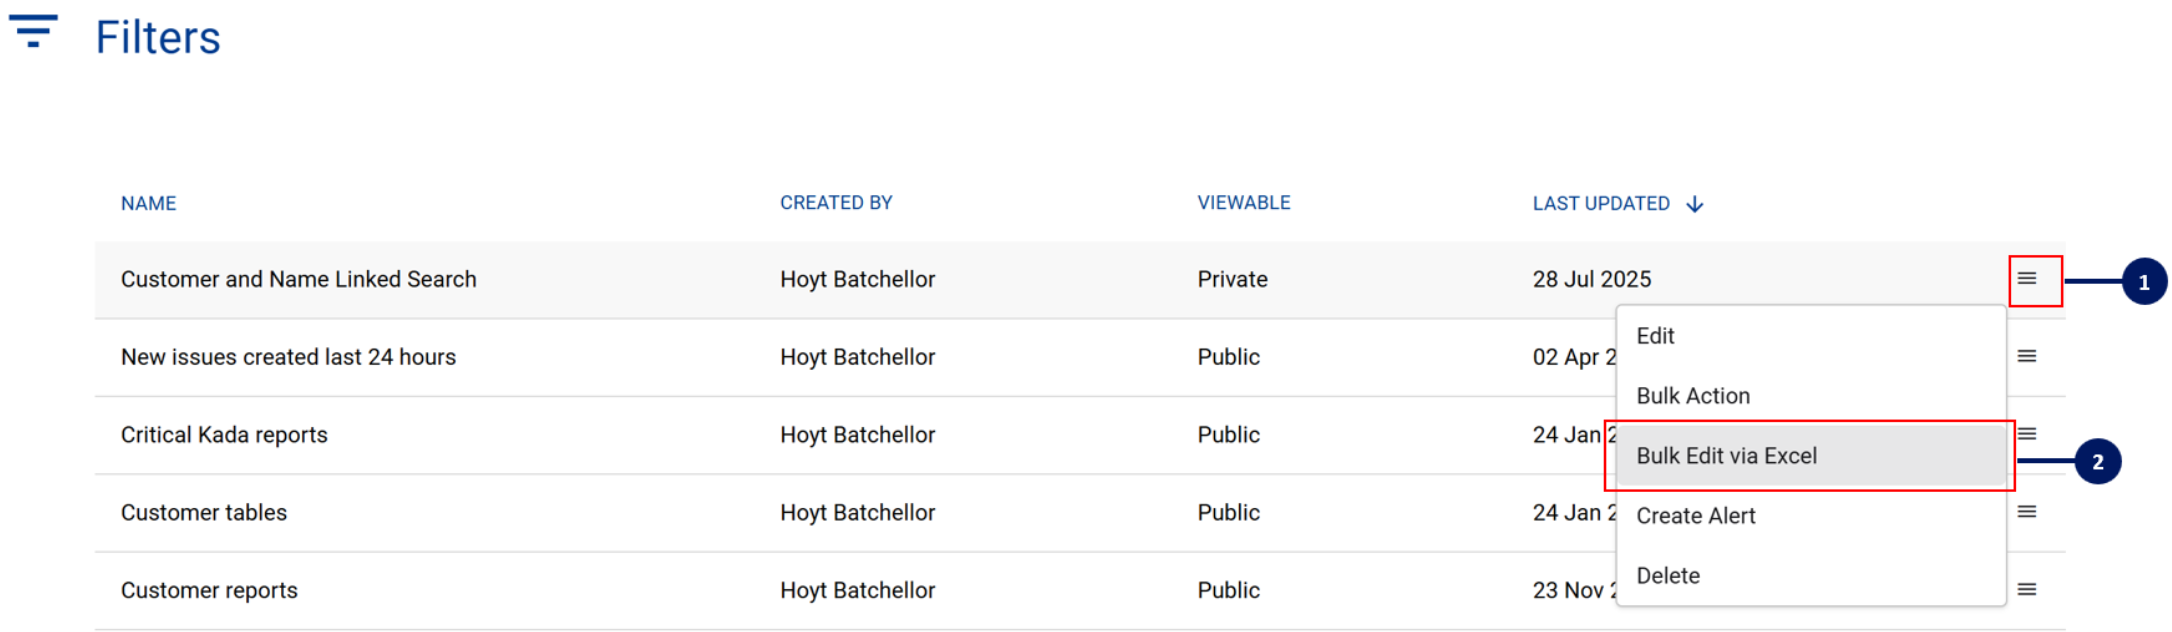Image resolution: width=2172 pixels, height=632 pixels.
Task: Open New issues created last 24 hours filter
Action: [x=288, y=357]
